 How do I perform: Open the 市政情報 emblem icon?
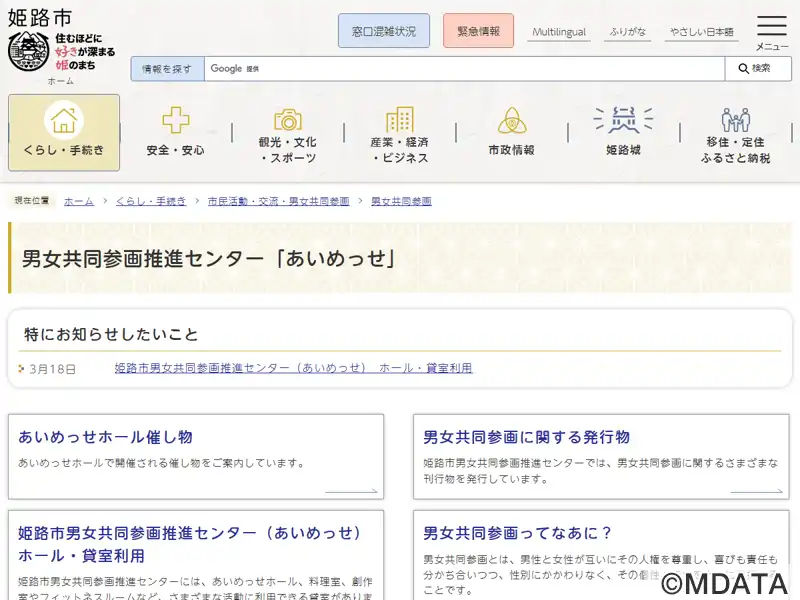(x=512, y=121)
